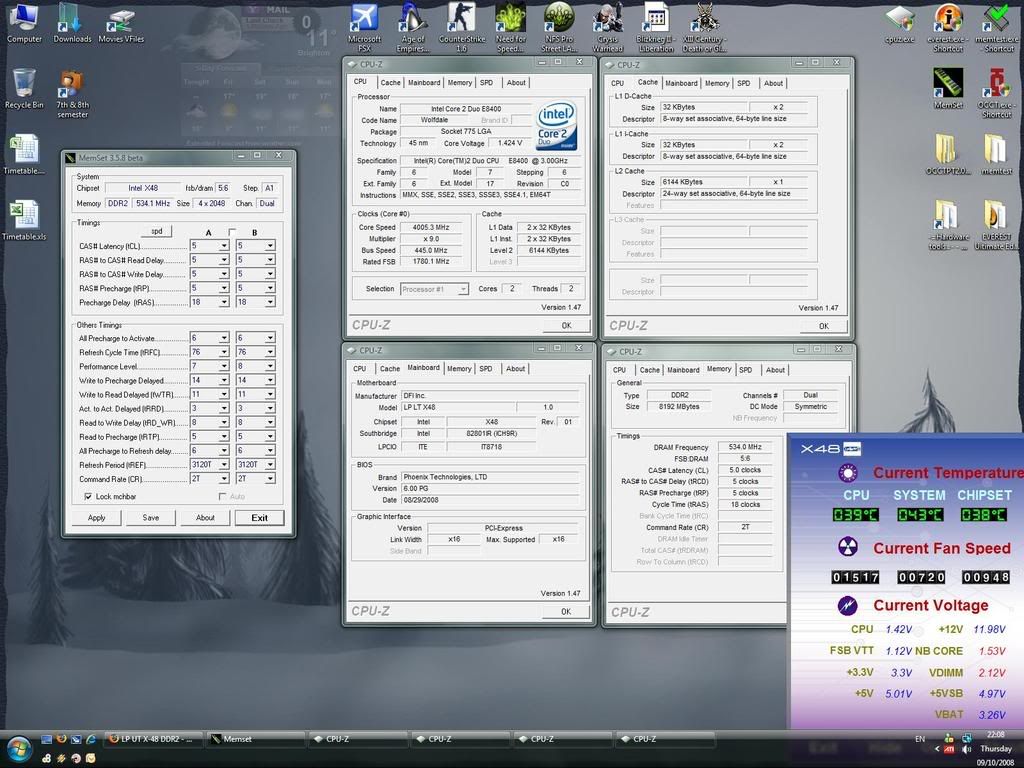Open the Downloads desktop shortcut
Screen dimensions: 1024x768
(72, 22)
